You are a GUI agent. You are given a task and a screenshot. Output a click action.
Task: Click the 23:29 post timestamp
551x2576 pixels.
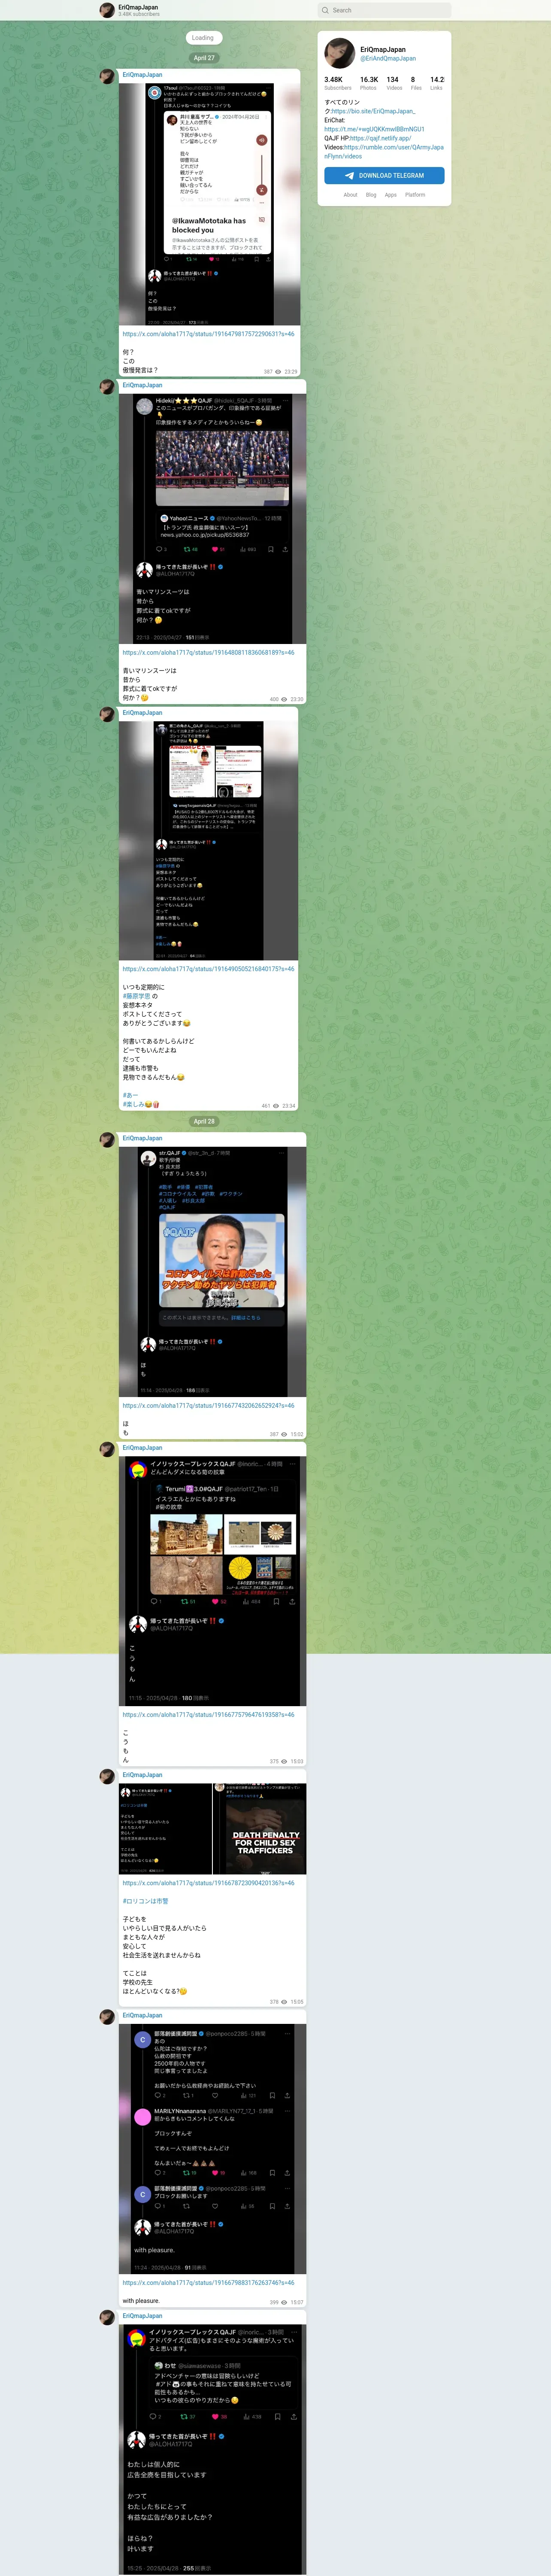click(x=291, y=371)
